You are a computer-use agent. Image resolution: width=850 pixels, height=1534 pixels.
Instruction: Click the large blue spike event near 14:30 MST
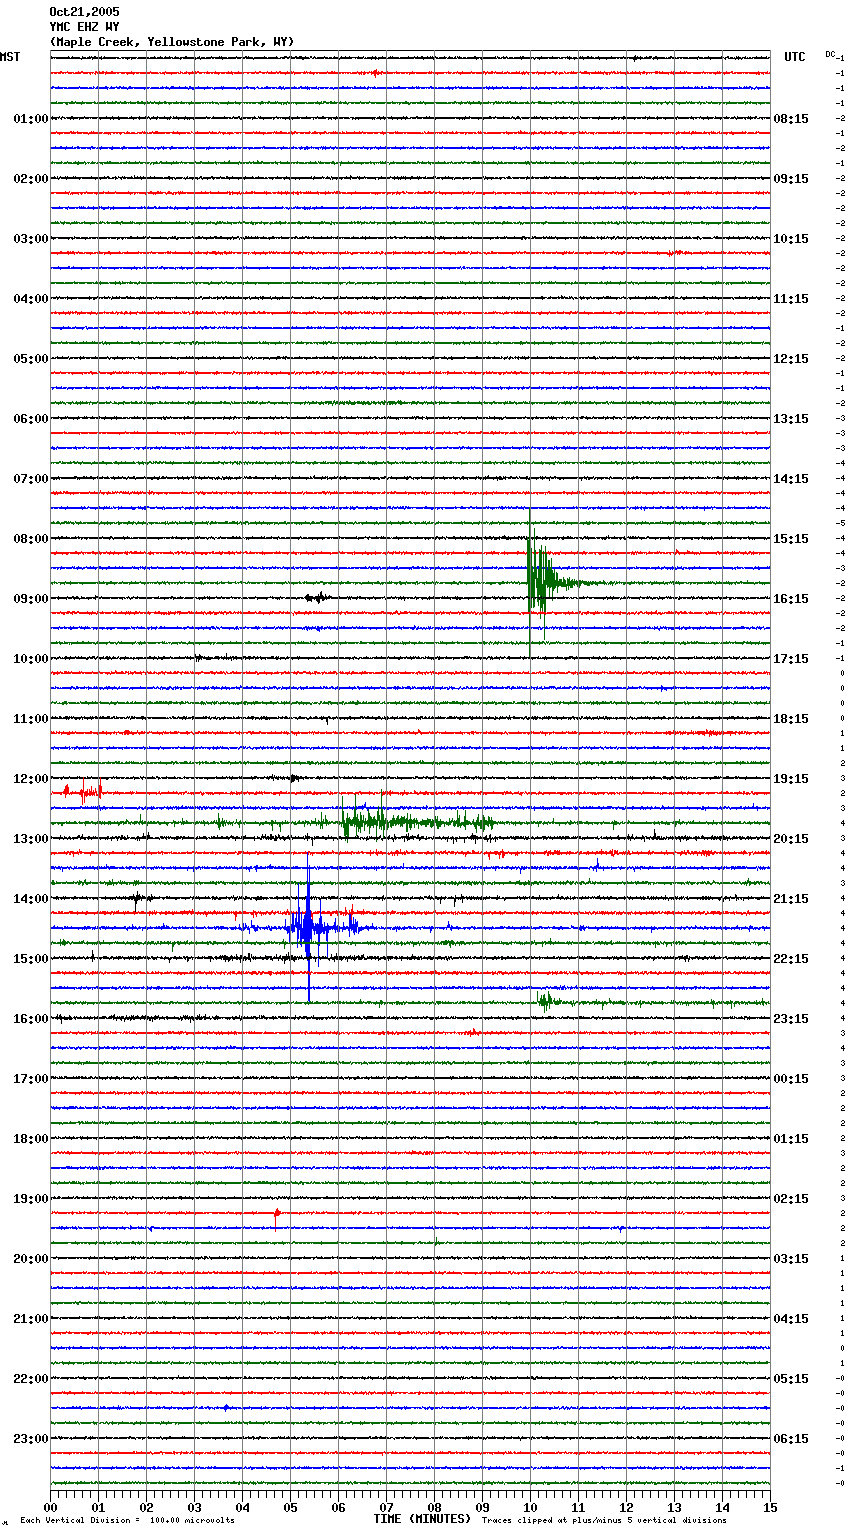pyautogui.click(x=308, y=928)
